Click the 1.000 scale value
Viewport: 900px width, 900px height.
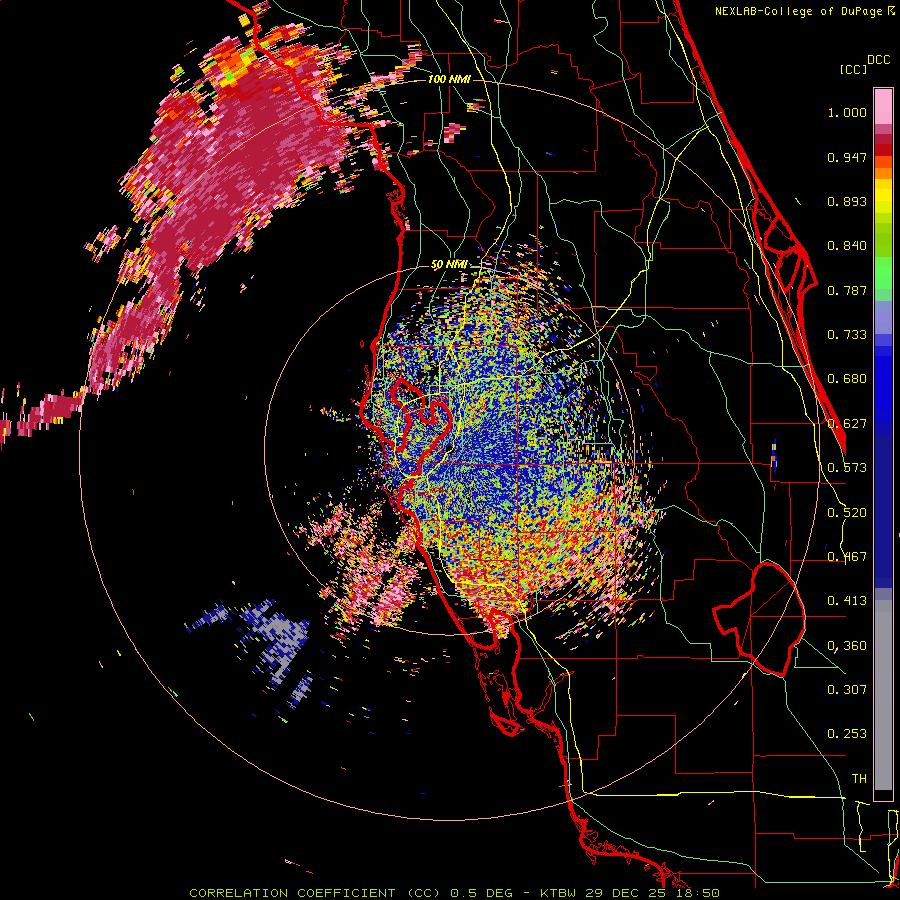[x=847, y=112]
